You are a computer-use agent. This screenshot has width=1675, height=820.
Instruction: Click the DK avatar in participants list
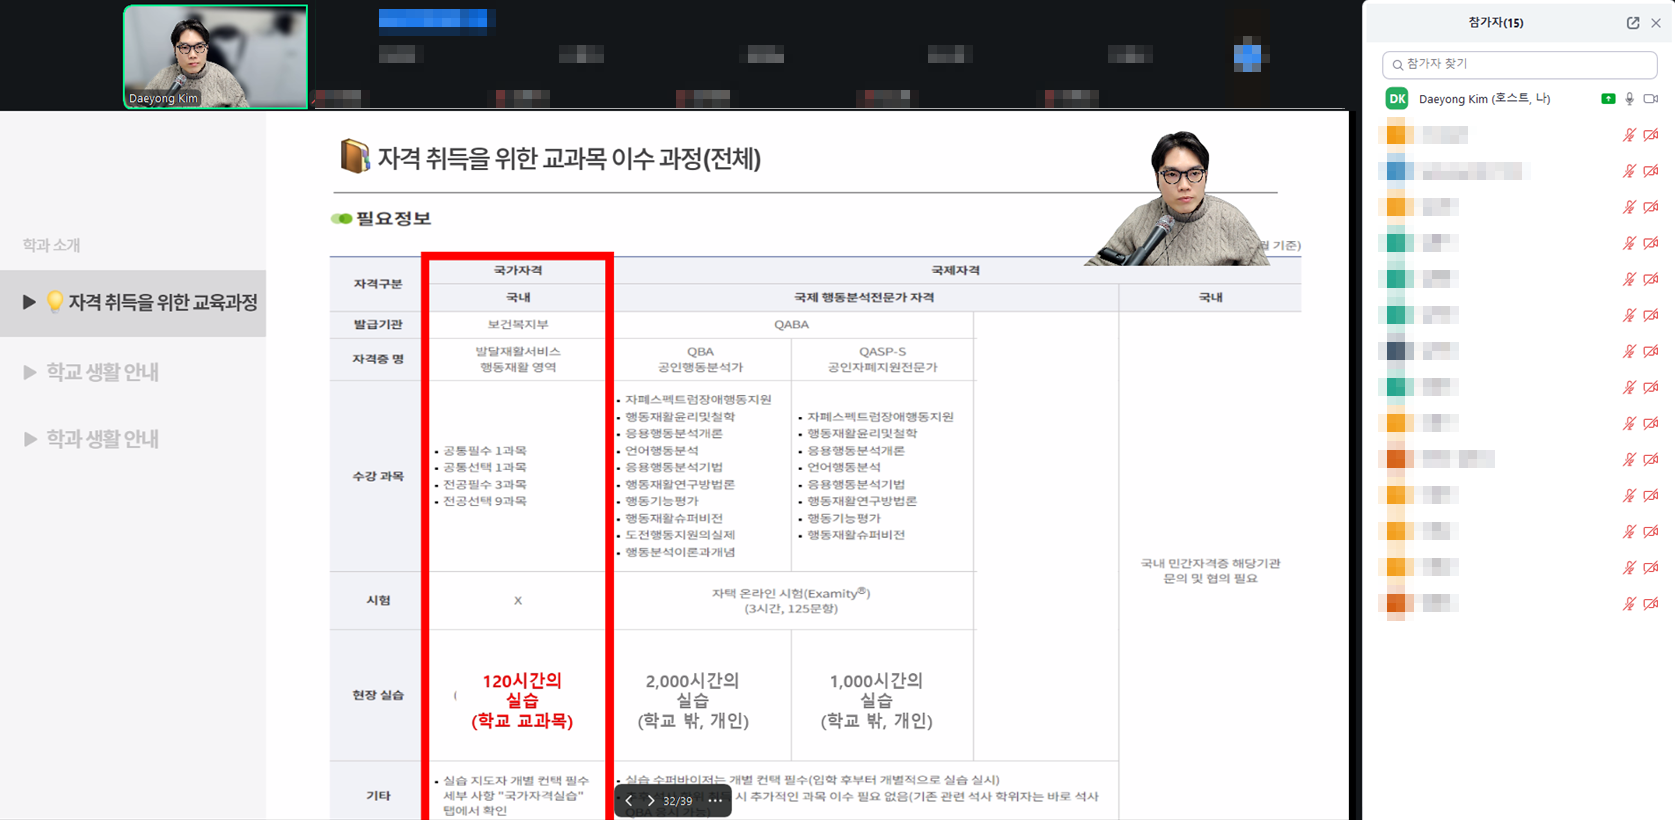click(x=1397, y=99)
